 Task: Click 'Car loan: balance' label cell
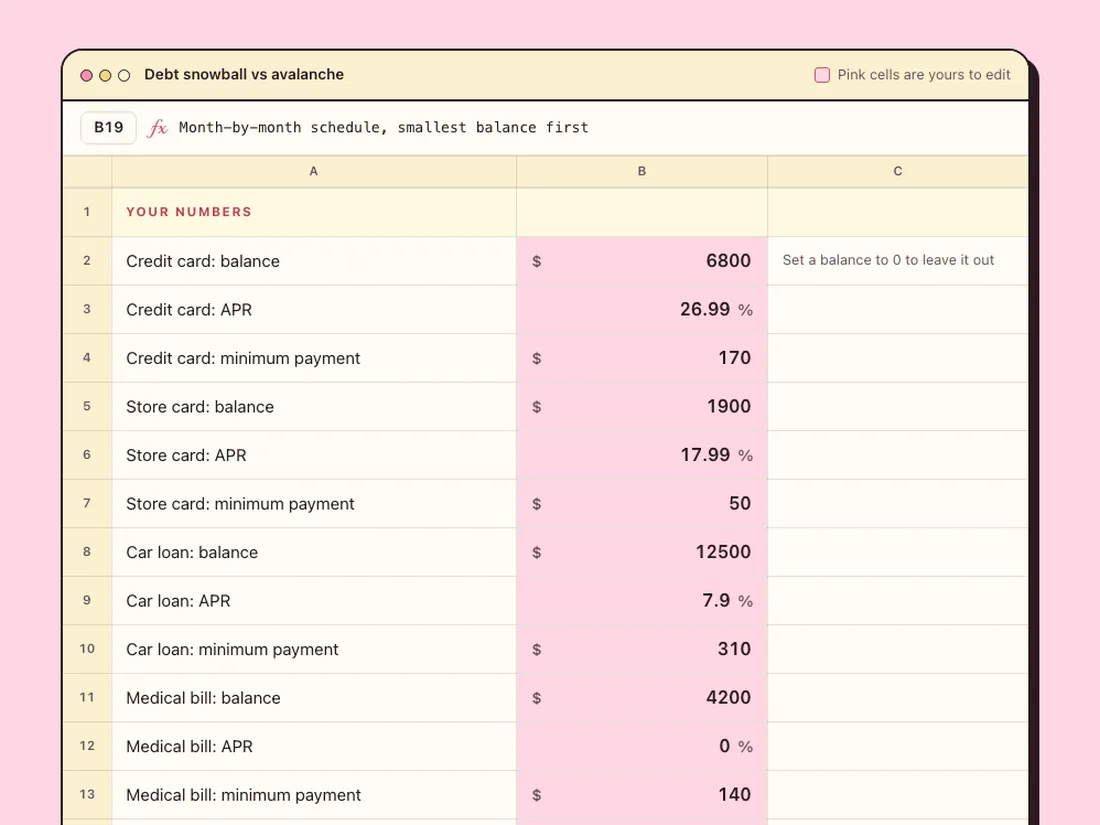tap(314, 552)
